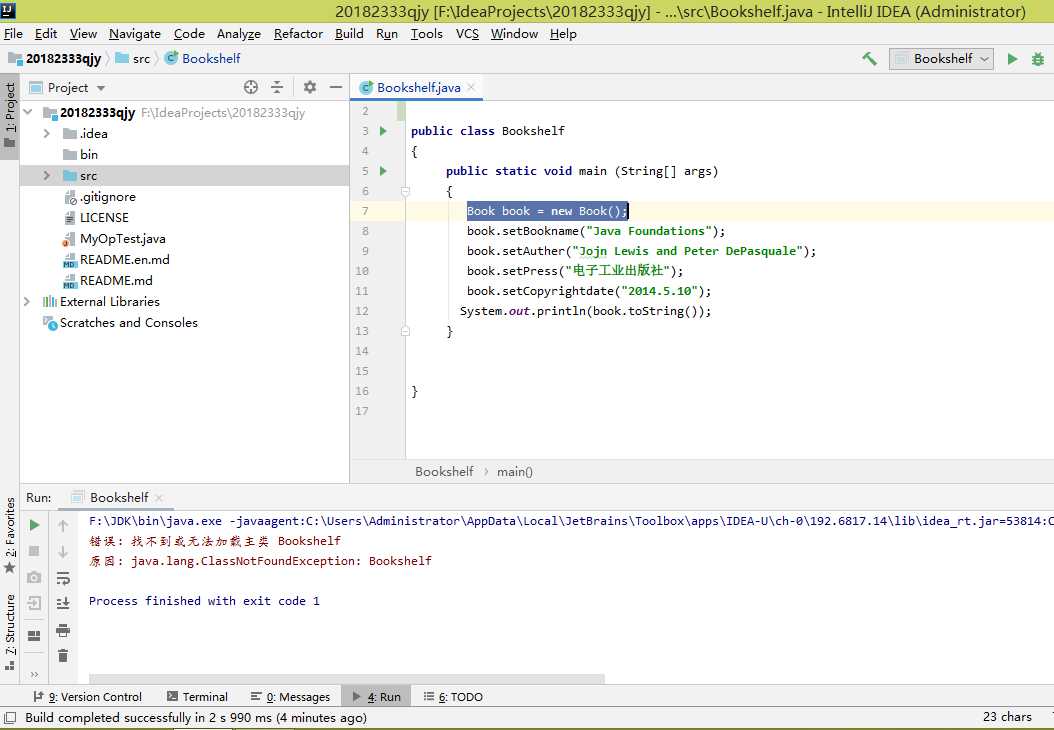This screenshot has height=730, width=1054.
Task: Toggle the 1: Project side tool button
Action: click(x=9, y=116)
